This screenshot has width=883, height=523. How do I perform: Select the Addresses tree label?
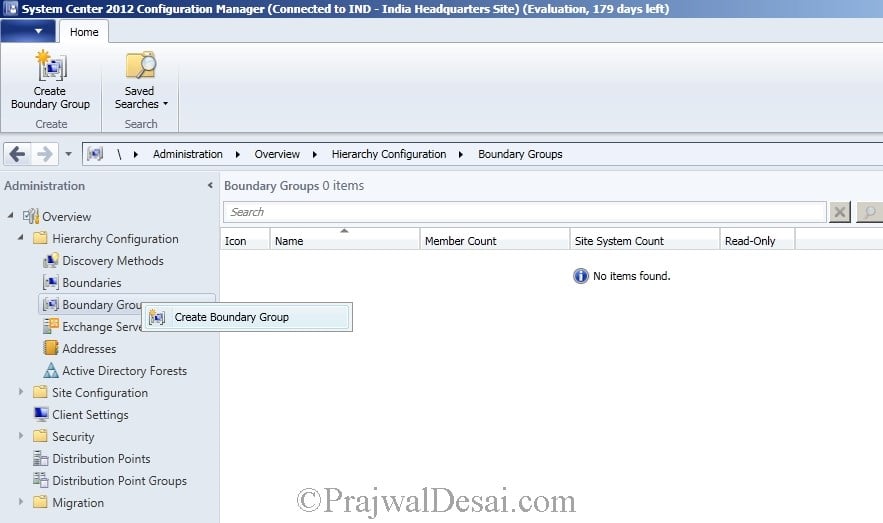pos(89,348)
